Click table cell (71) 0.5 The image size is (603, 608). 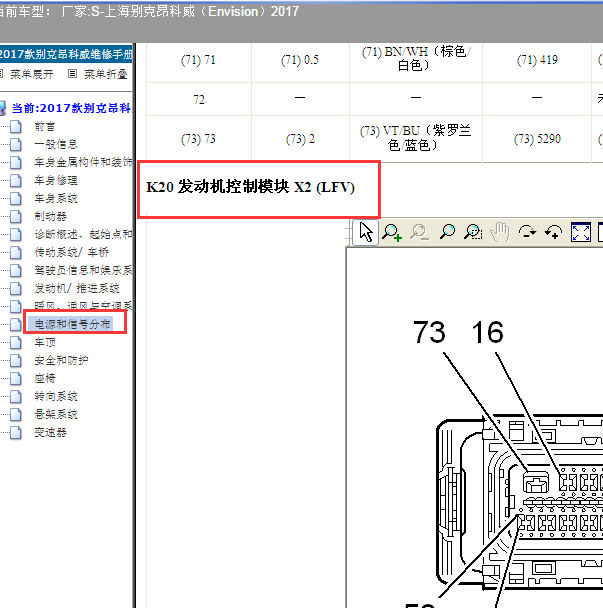[300, 60]
